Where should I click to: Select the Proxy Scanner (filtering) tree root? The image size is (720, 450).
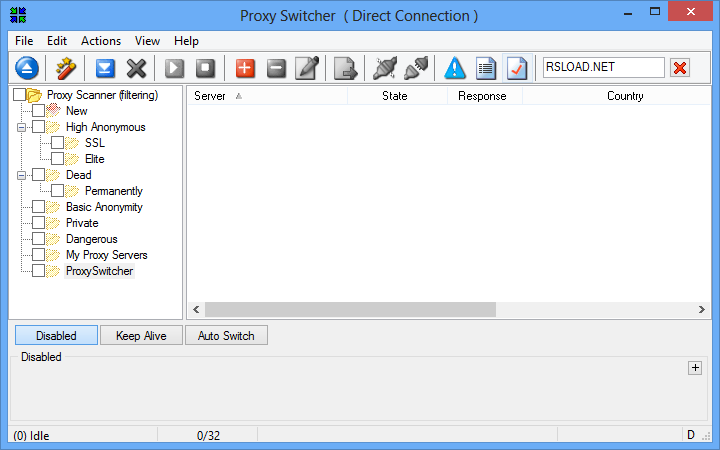[102, 95]
